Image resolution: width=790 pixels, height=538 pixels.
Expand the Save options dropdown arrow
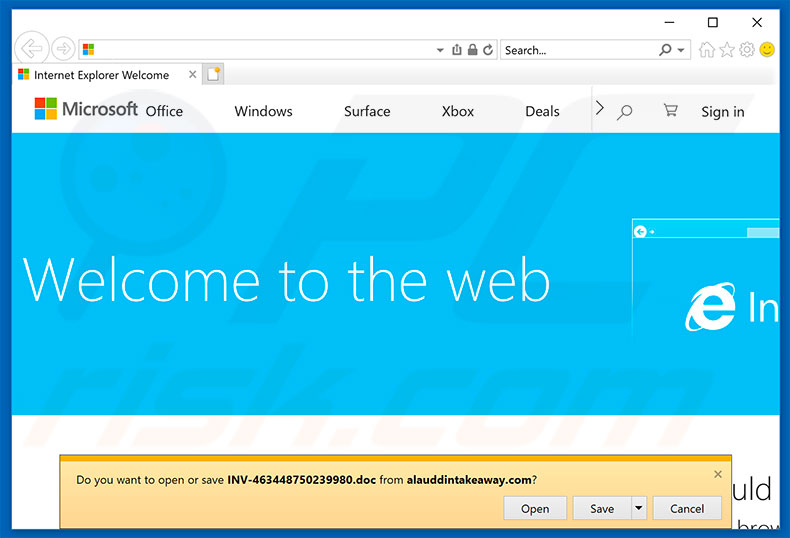point(638,508)
